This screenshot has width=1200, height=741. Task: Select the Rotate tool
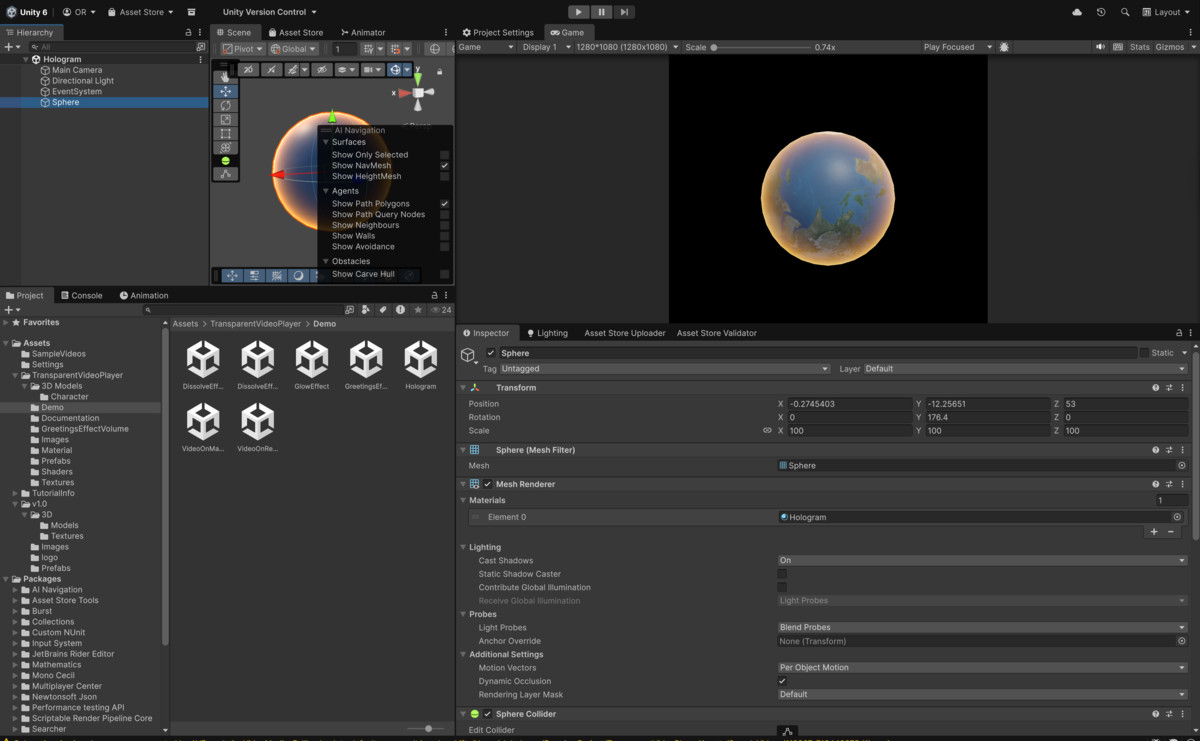225,105
